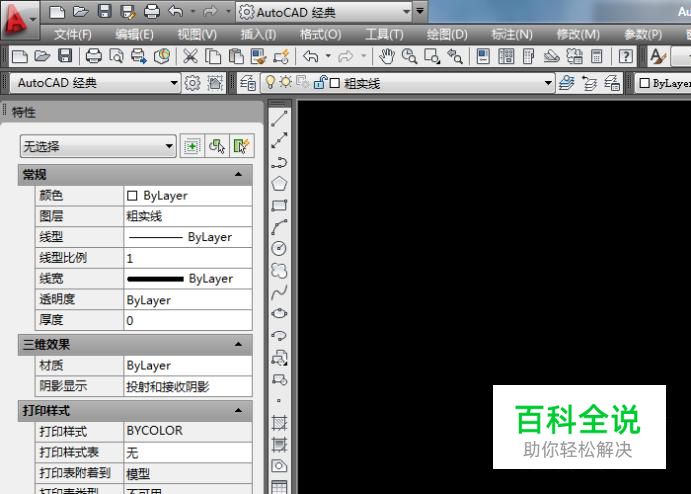The image size is (691, 494).
Task: Click the Cut scissors icon
Action: point(190,56)
